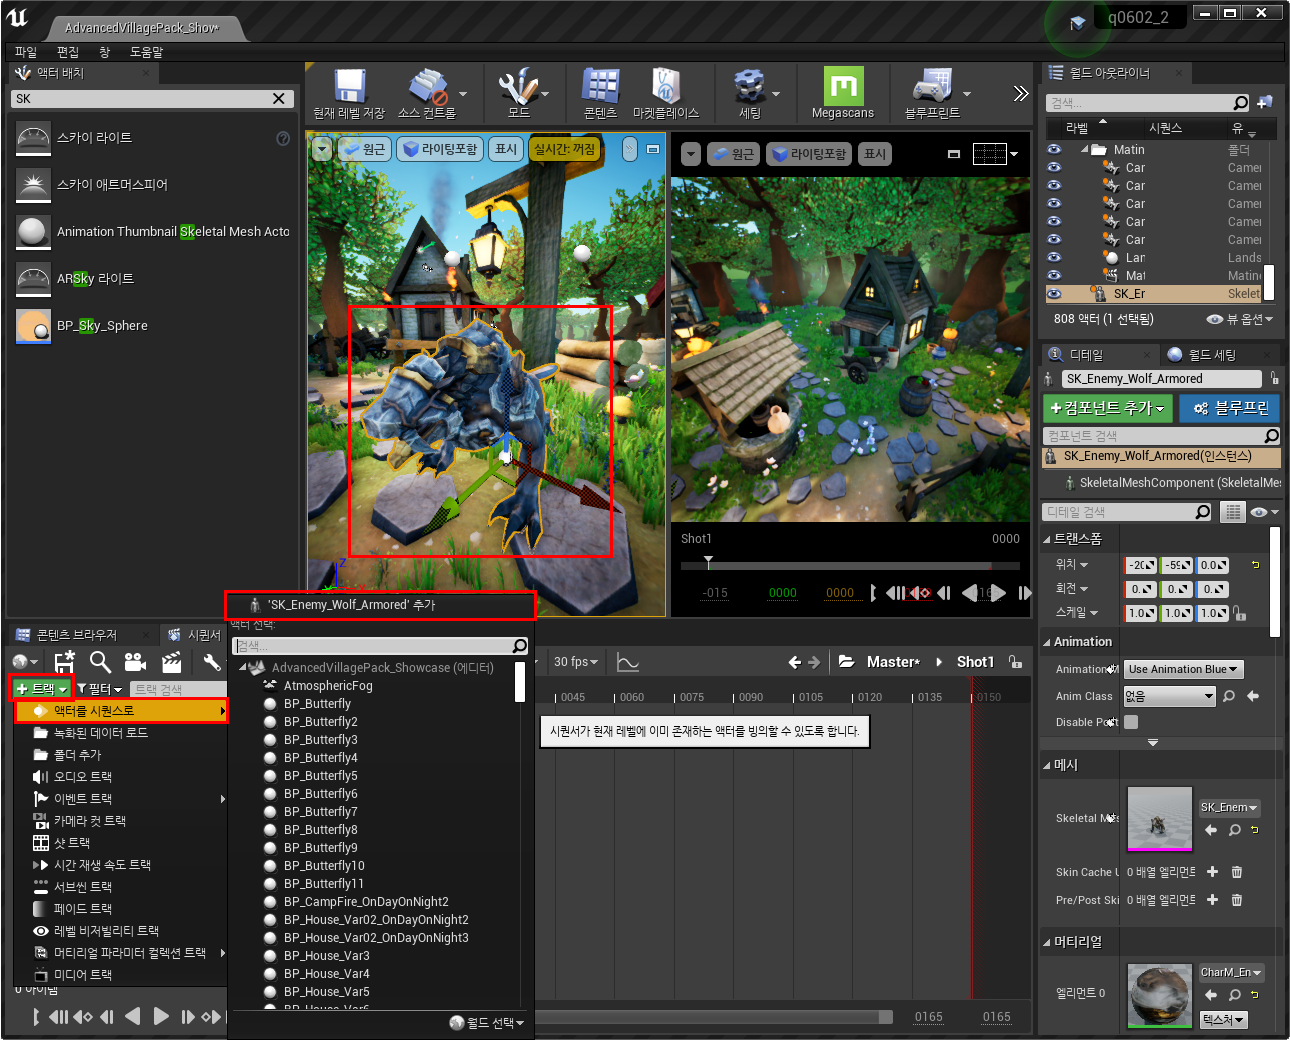Click sequencer curve editor icon
Viewport: 1290px width, 1040px height.
[x=628, y=662]
